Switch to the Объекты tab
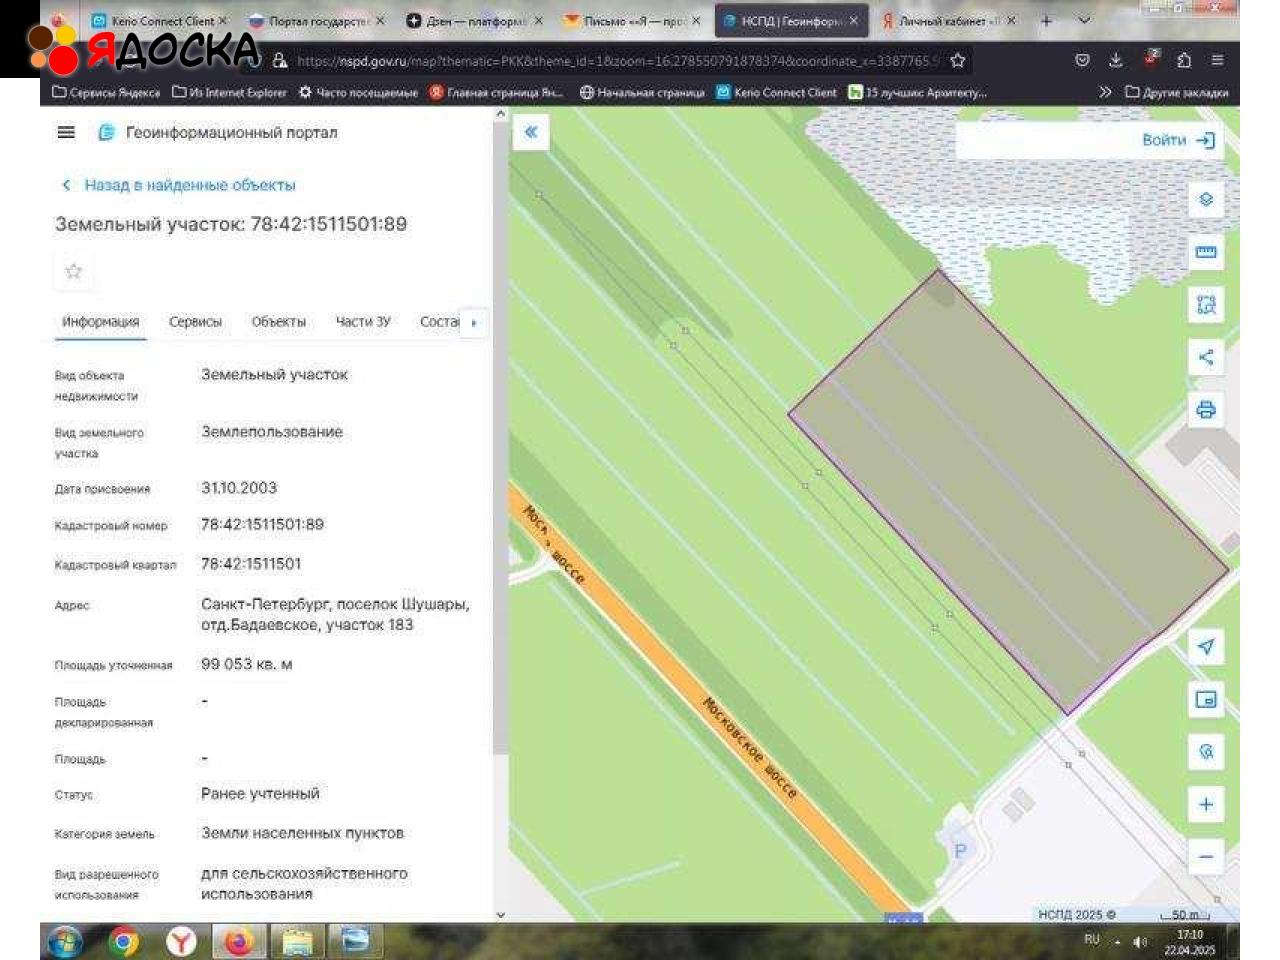 278,322
